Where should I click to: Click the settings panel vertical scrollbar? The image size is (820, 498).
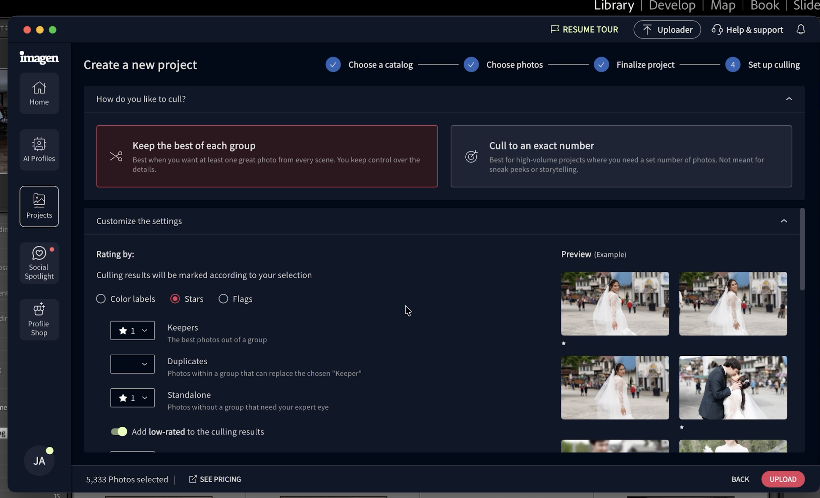pyautogui.click(x=801, y=250)
